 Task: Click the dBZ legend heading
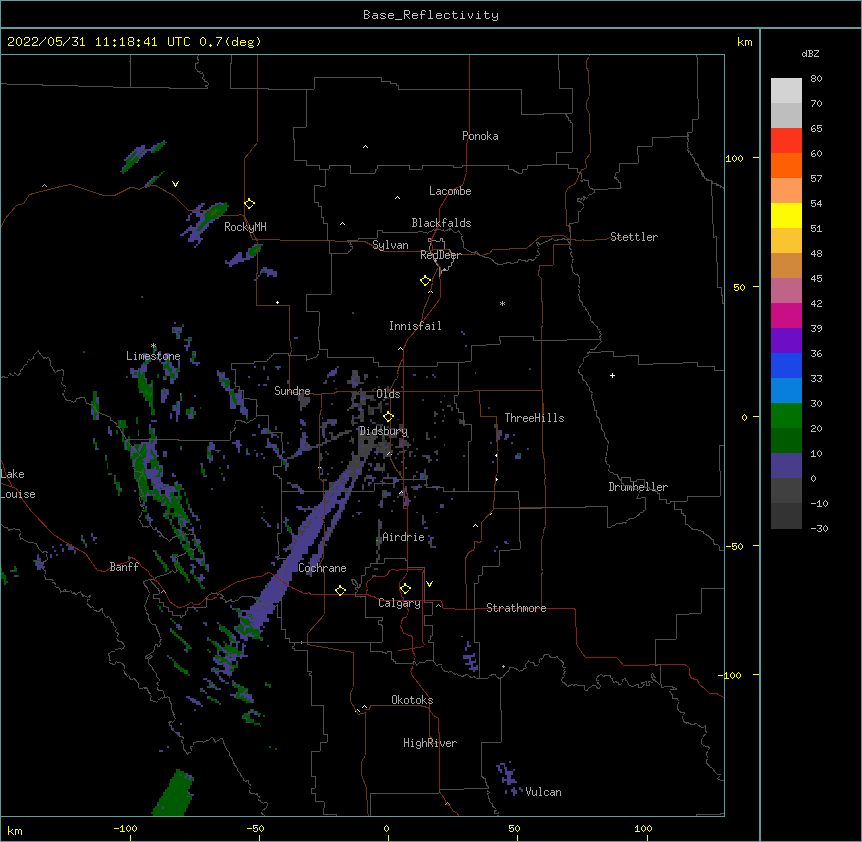(810, 54)
